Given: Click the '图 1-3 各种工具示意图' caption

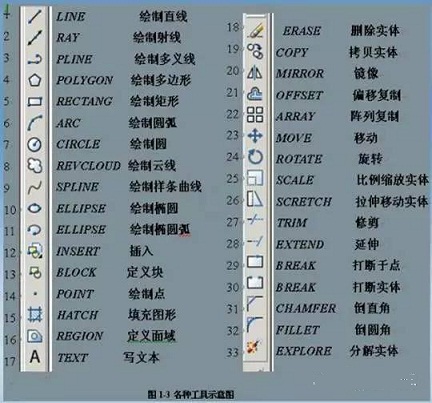Looking at the screenshot, I should [191, 395].
